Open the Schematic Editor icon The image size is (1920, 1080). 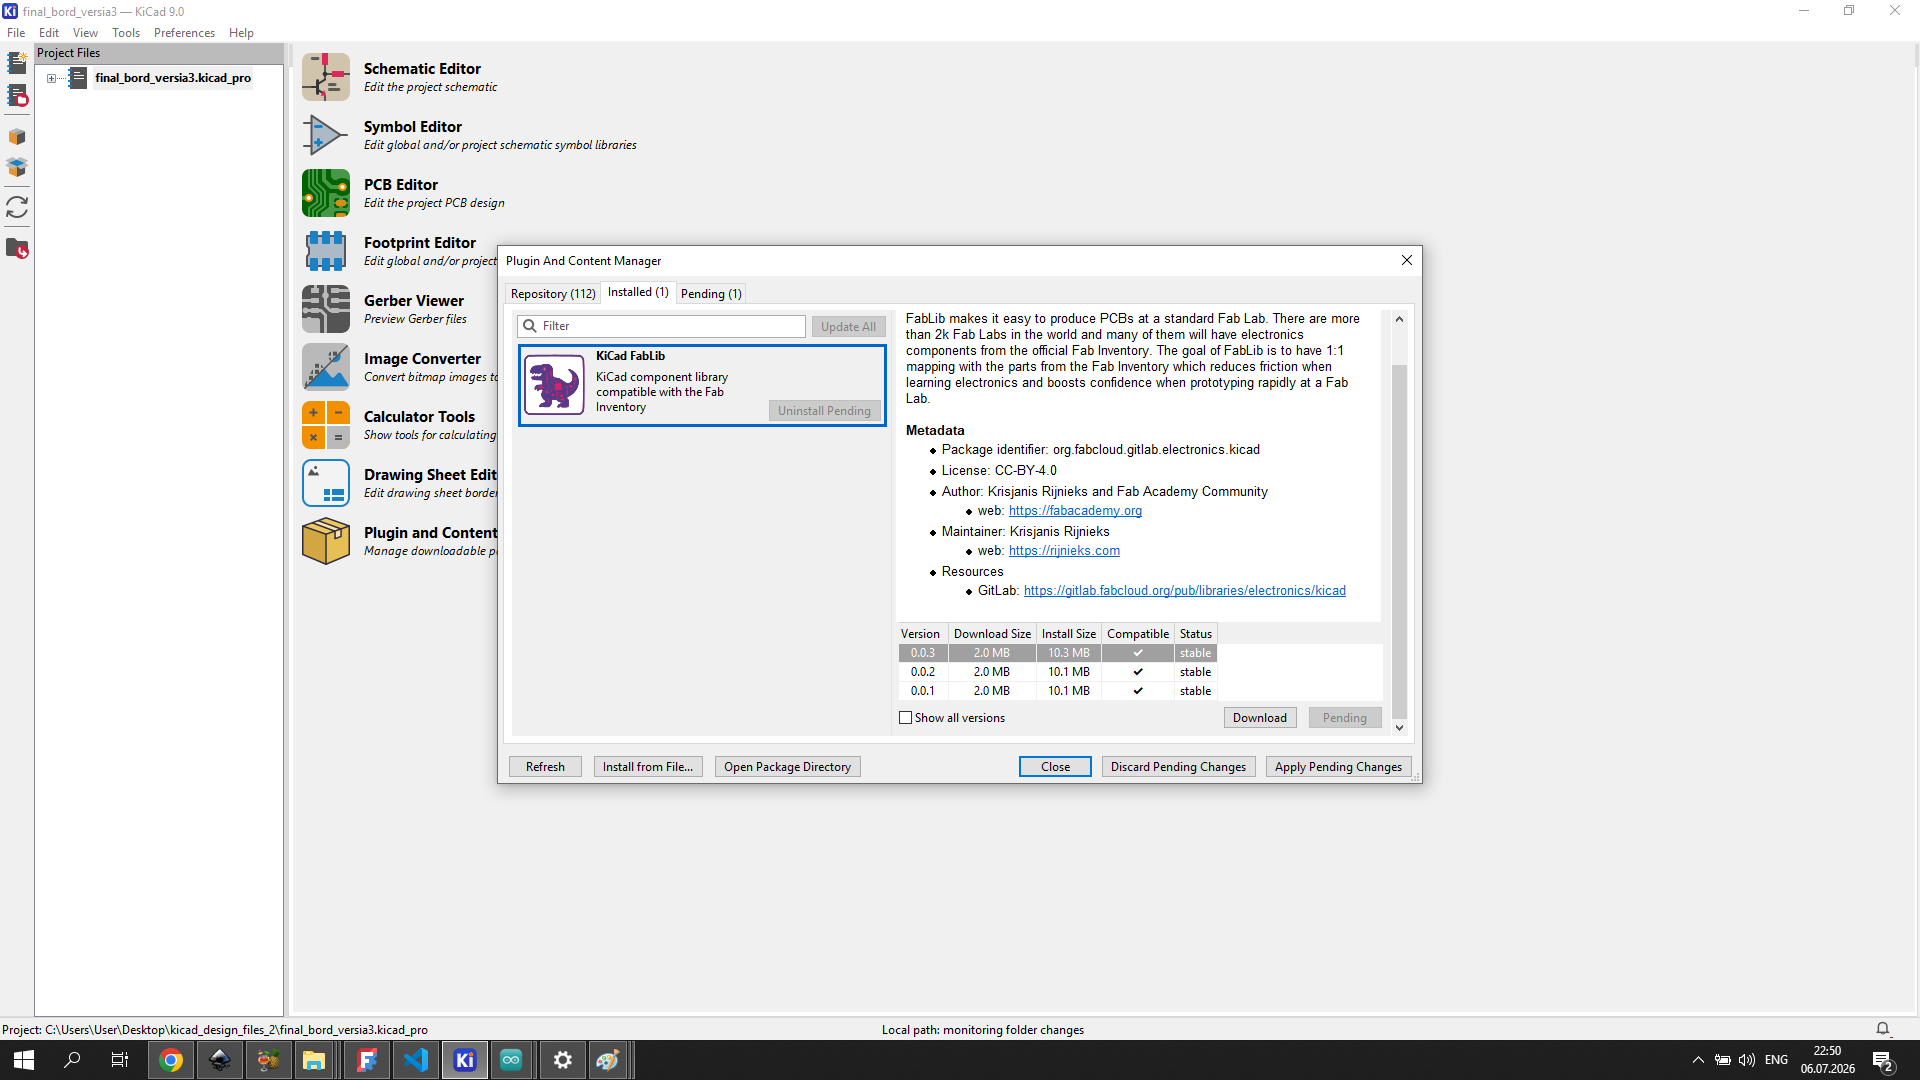pyautogui.click(x=326, y=77)
